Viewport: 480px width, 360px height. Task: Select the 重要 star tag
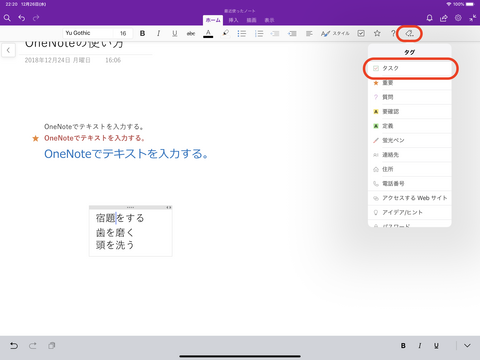(x=410, y=83)
